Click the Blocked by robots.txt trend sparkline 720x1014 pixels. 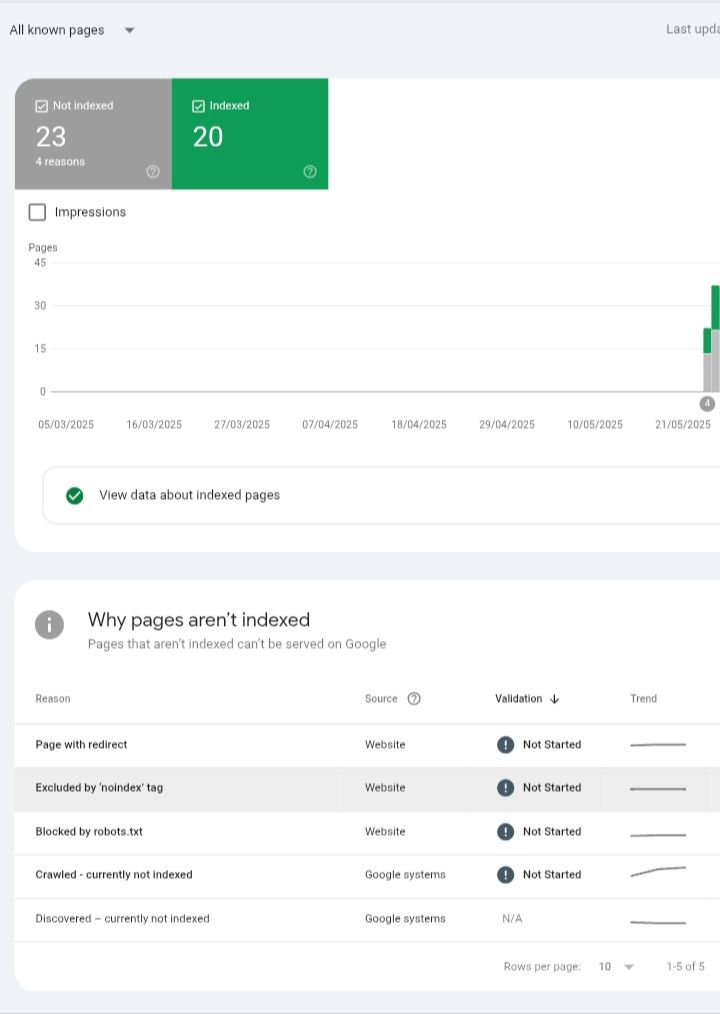658,835
